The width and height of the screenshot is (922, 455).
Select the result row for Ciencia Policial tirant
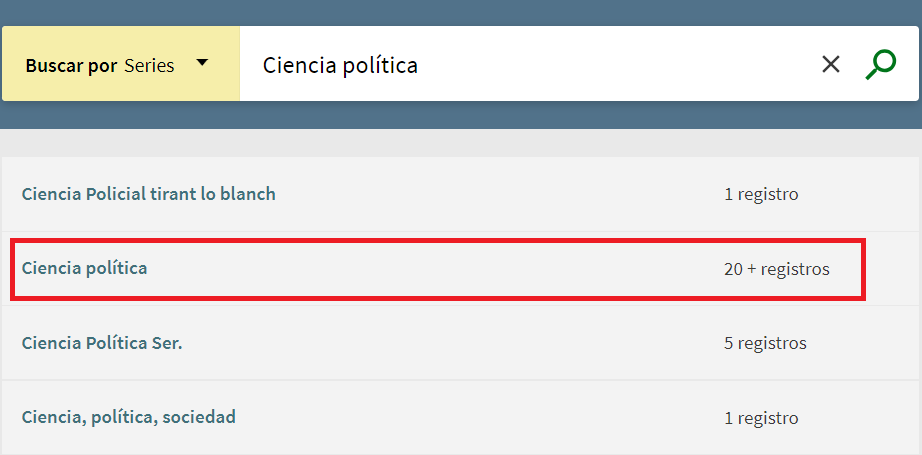pyautogui.click(x=460, y=194)
